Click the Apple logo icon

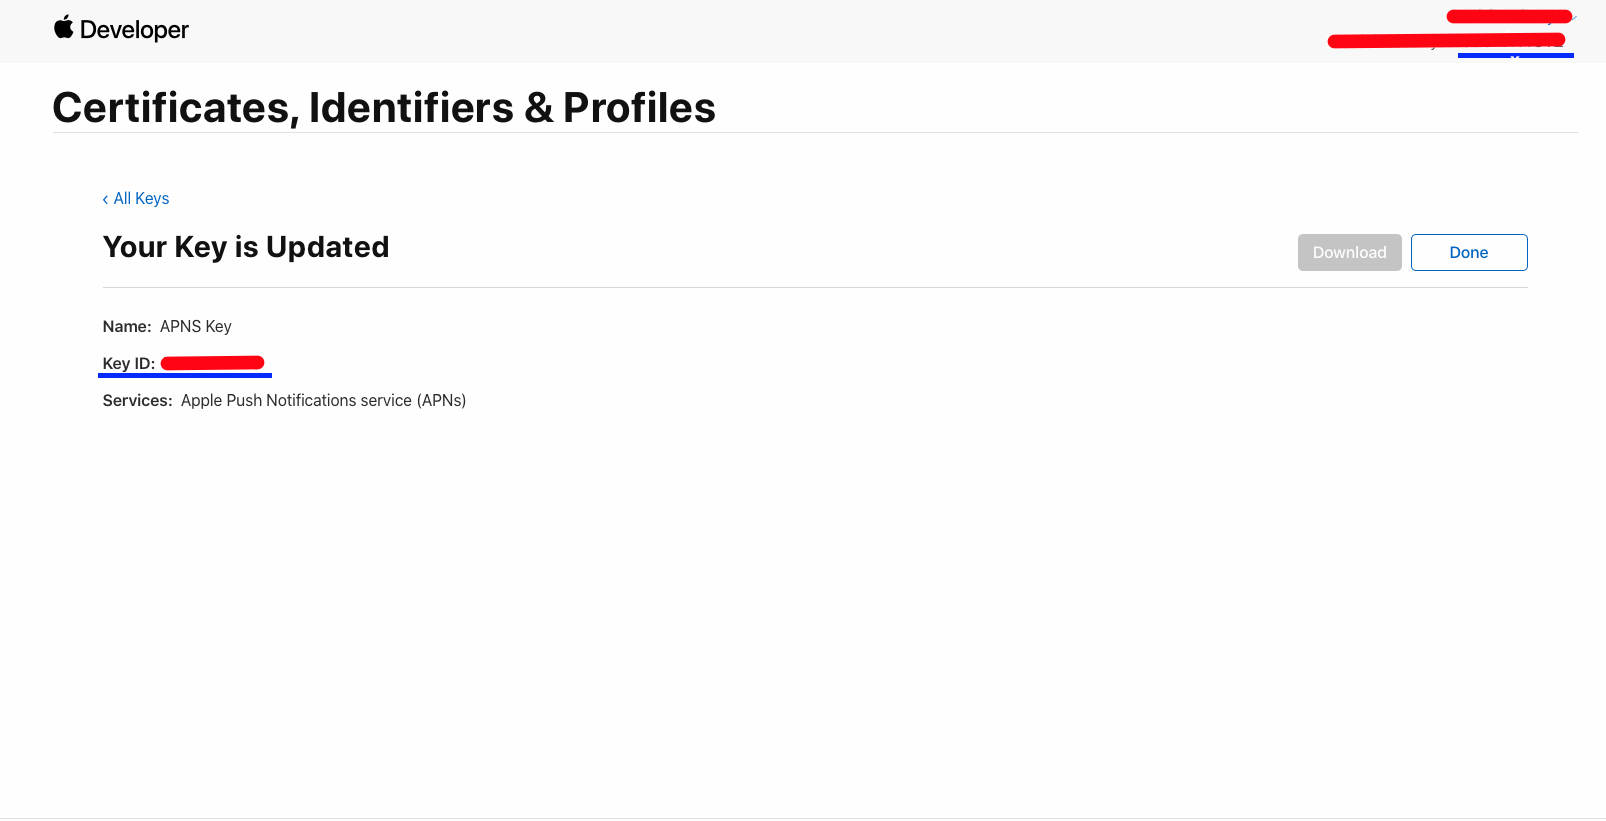pyautogui.click(x=64, y=27)
